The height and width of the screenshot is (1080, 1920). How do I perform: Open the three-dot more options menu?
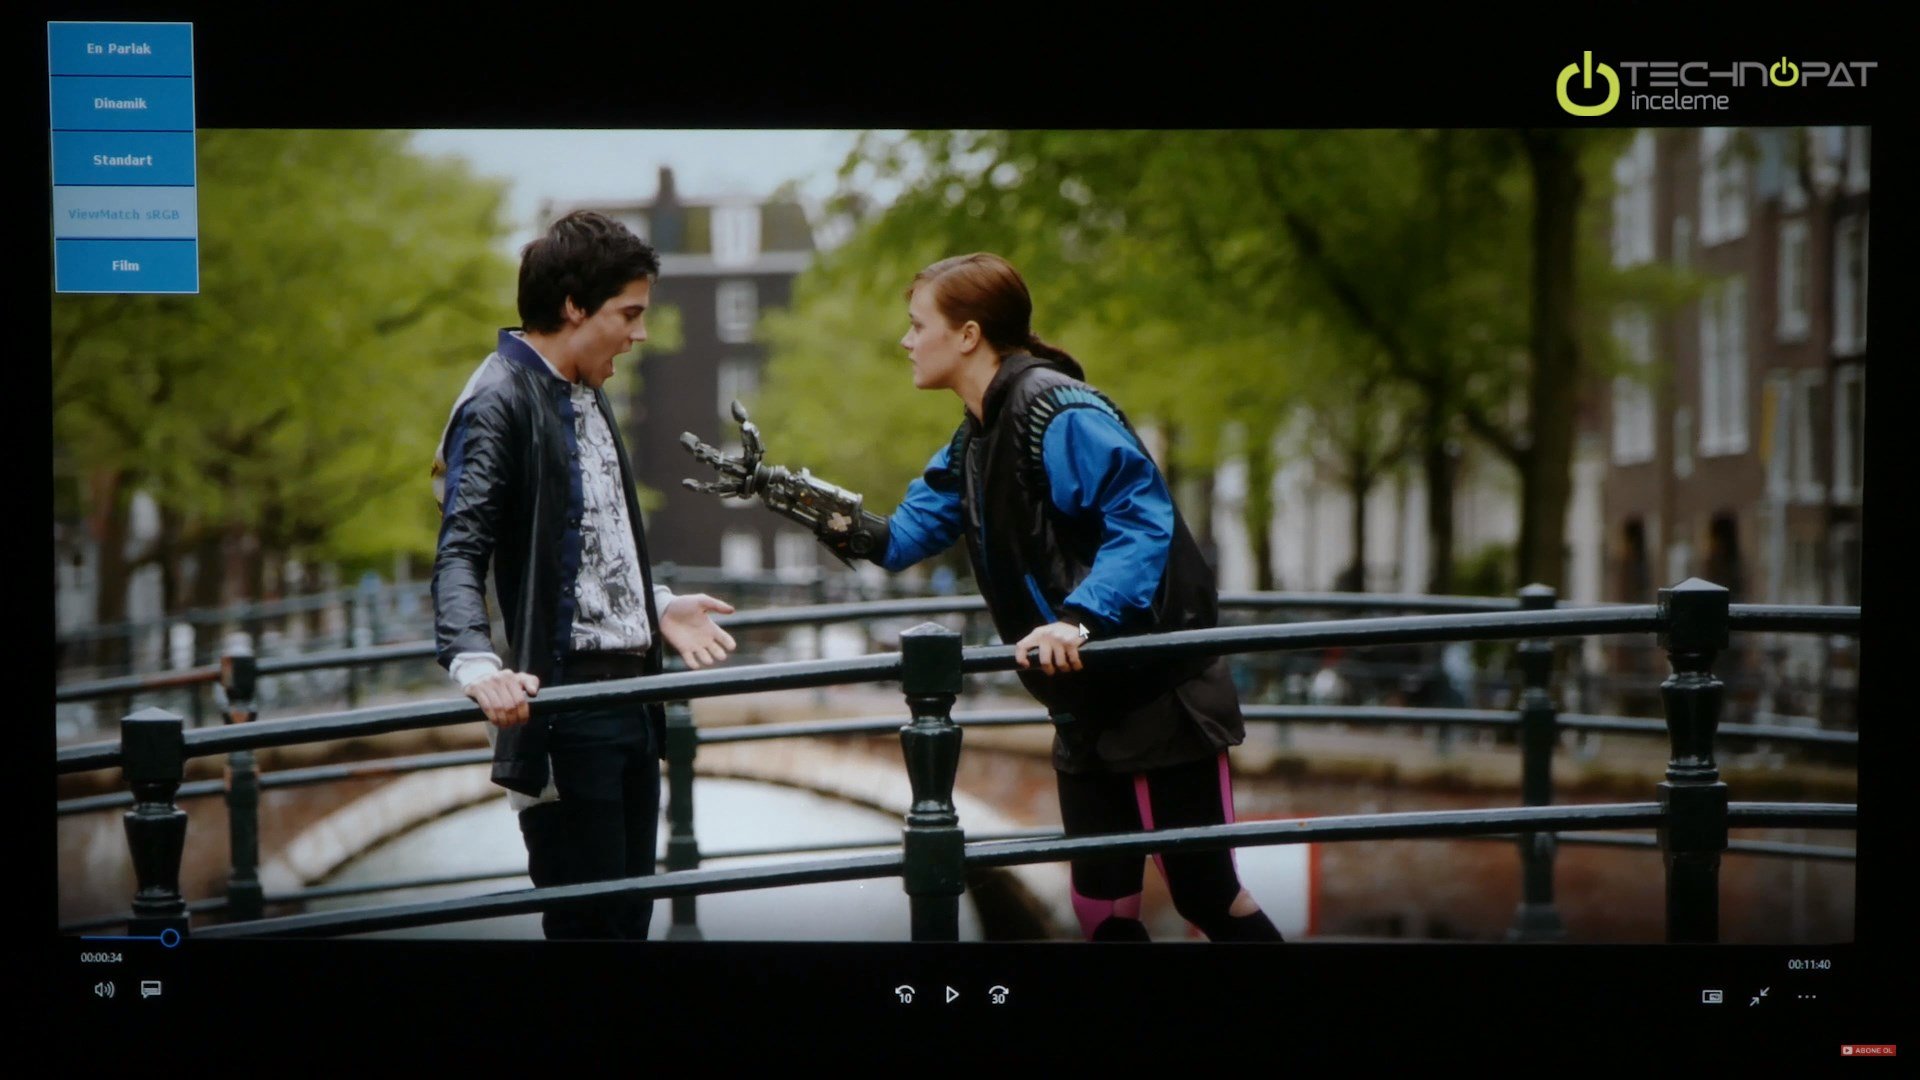[1806, 996]
